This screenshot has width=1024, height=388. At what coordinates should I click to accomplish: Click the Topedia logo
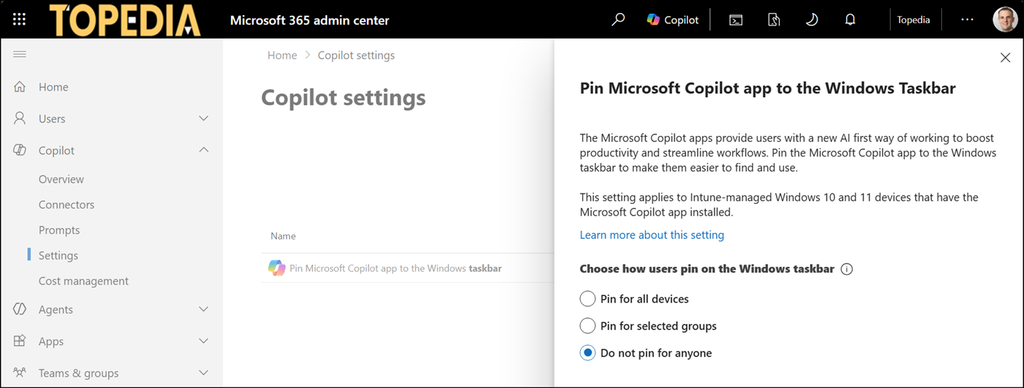tap(125, 20)
